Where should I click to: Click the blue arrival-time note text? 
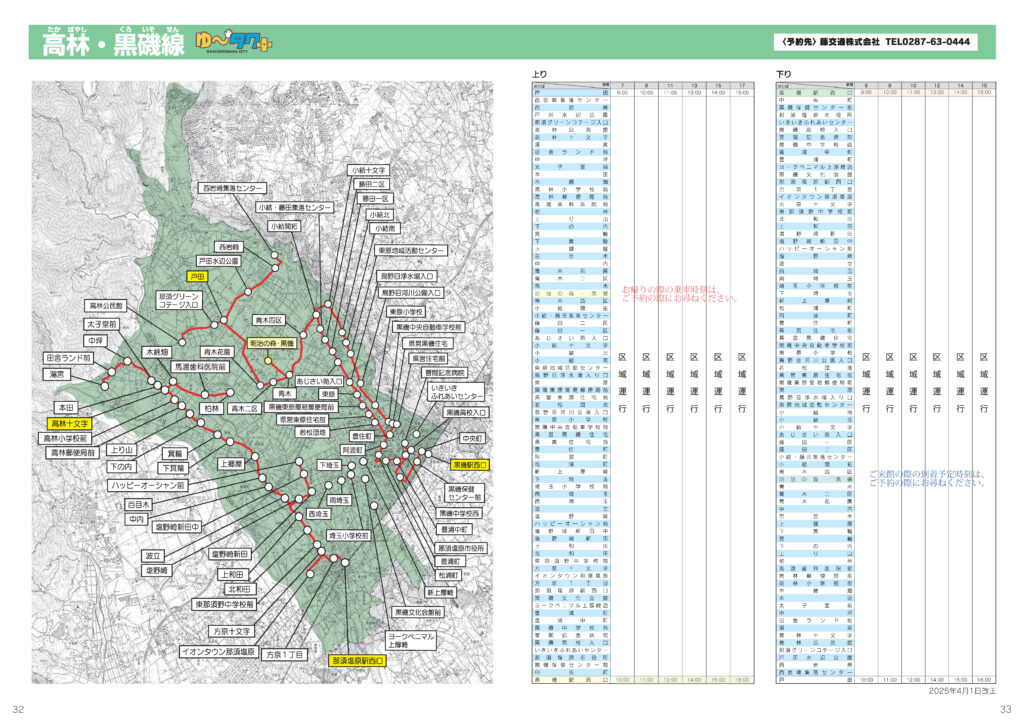coord(927,478)
